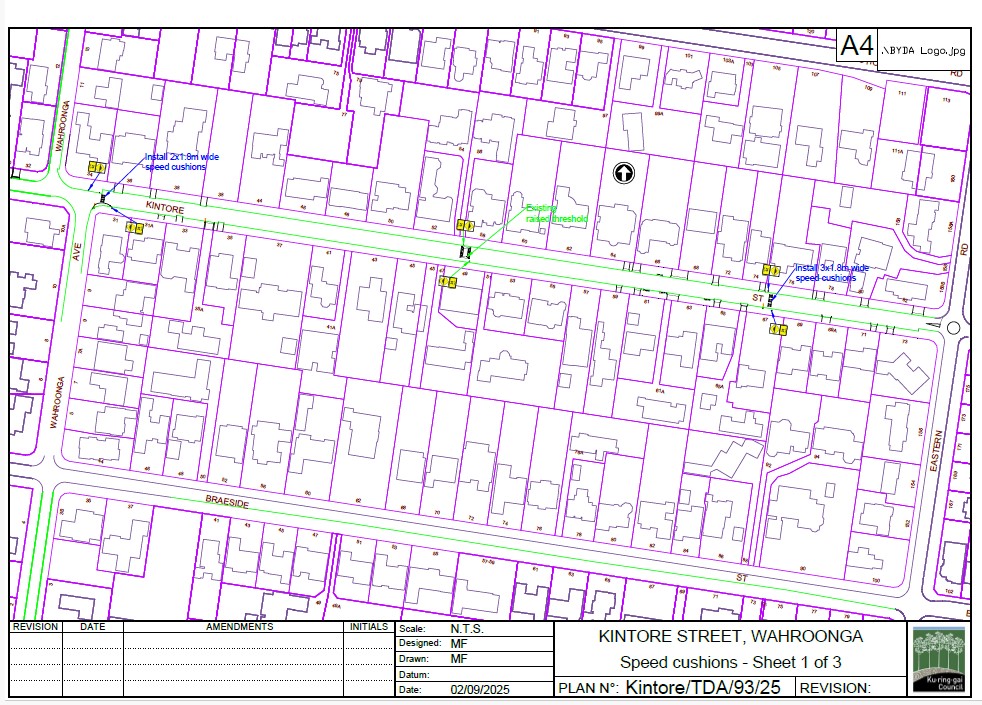Click the 'Install 3x1.8m wide speed cushions' annotation
The width and height of the screenshot is (982, 705).
(832, 273)
